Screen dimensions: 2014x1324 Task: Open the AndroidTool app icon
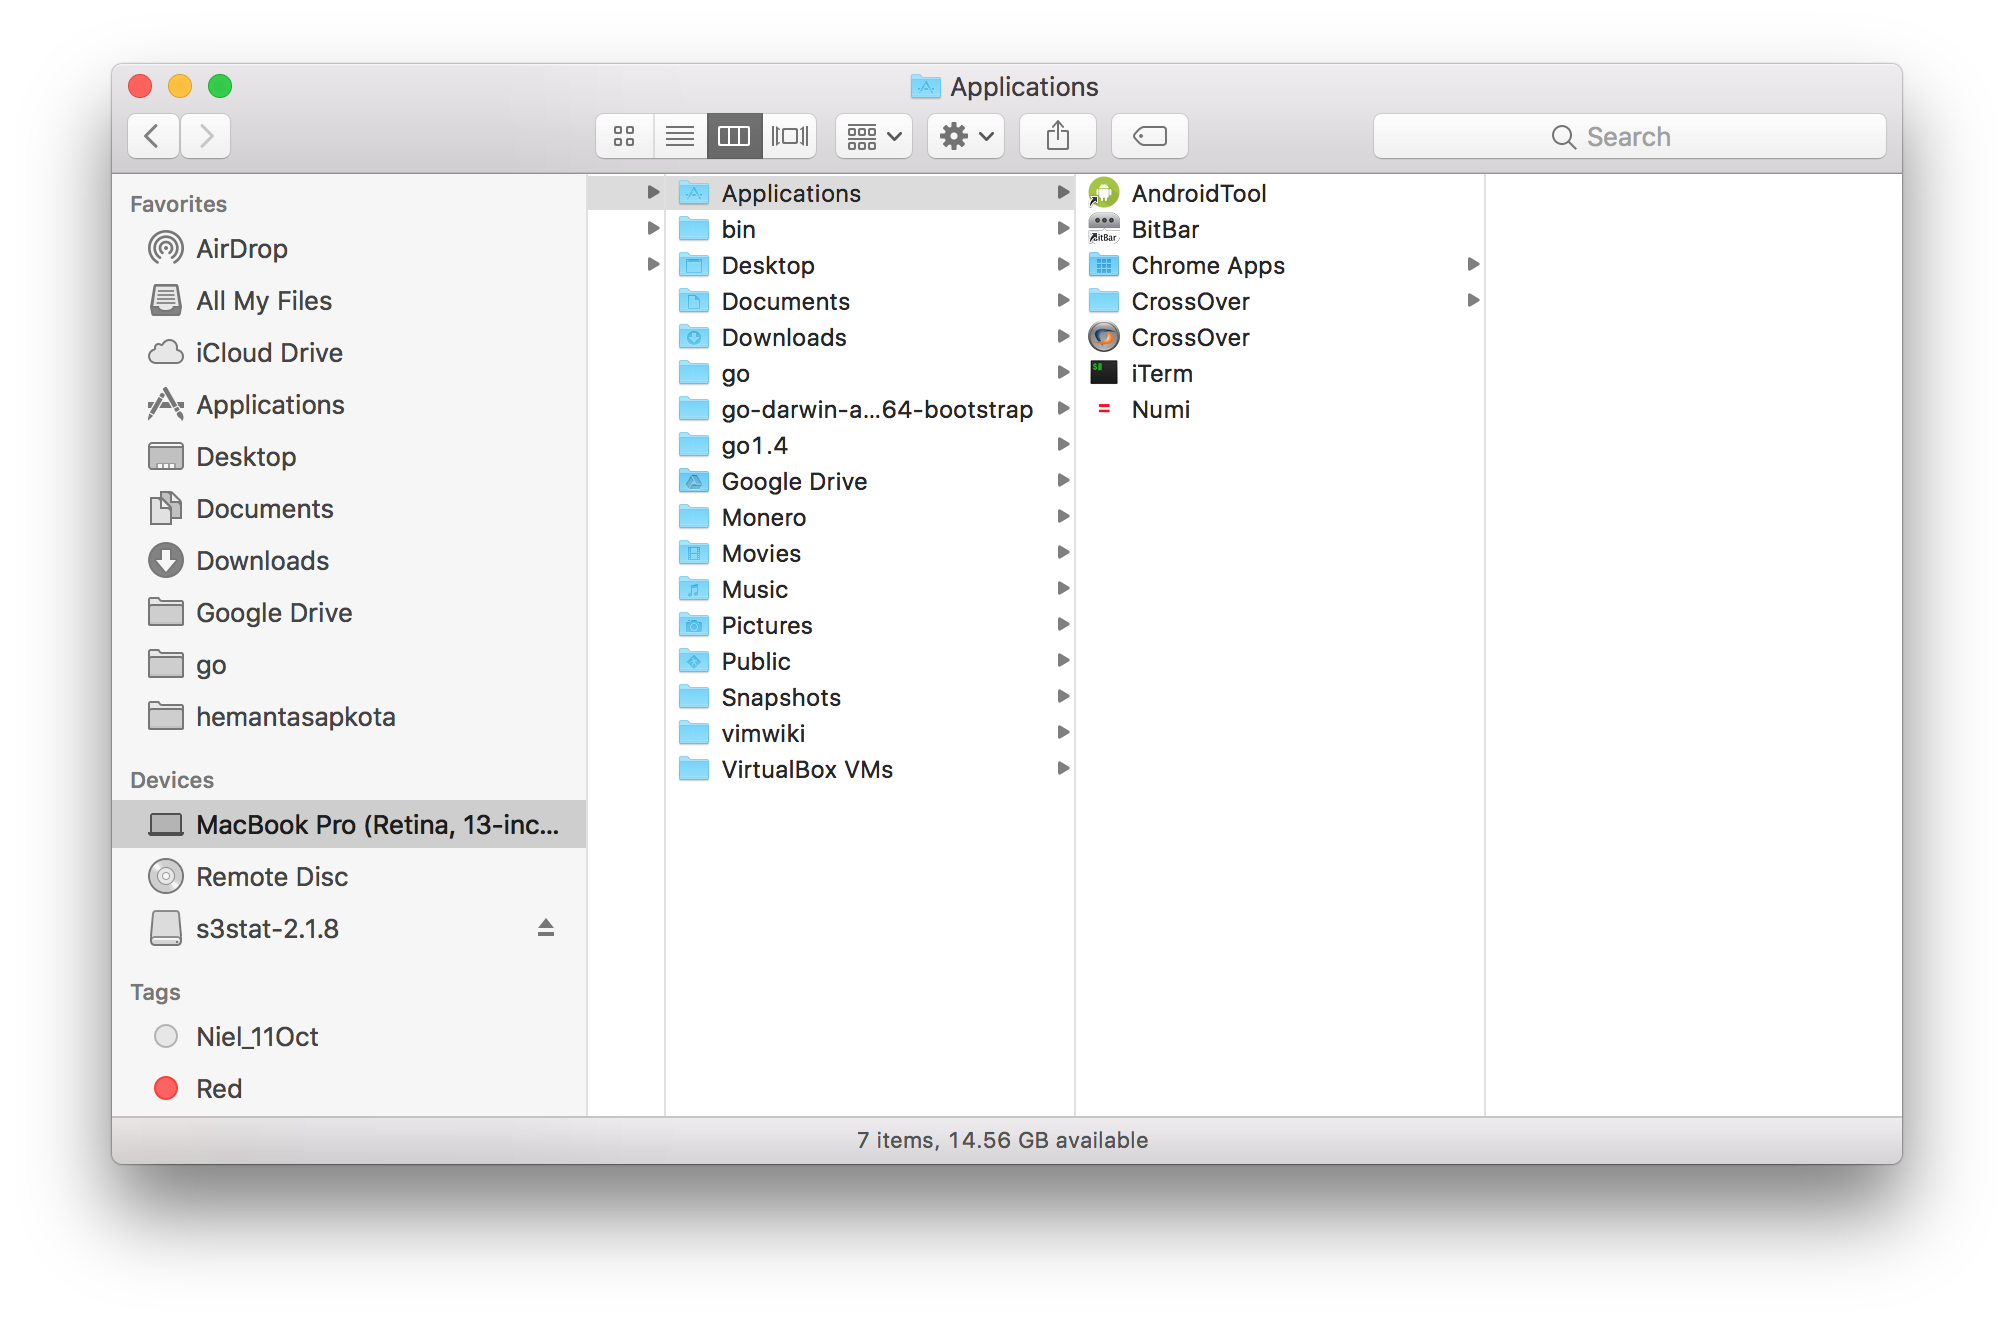pyautogui.click(x=1104, y=193)
